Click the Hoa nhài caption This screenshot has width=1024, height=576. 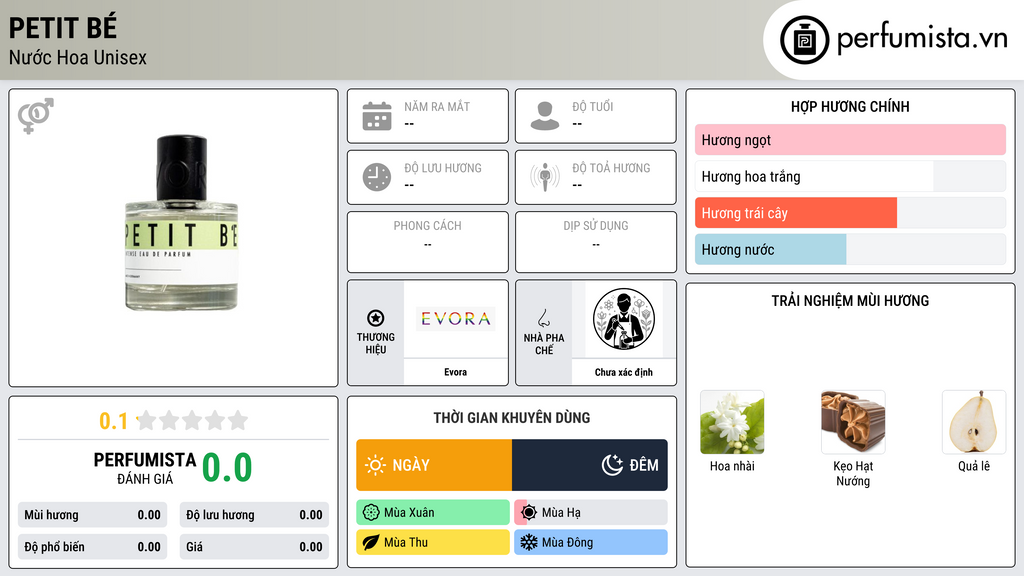732,466
